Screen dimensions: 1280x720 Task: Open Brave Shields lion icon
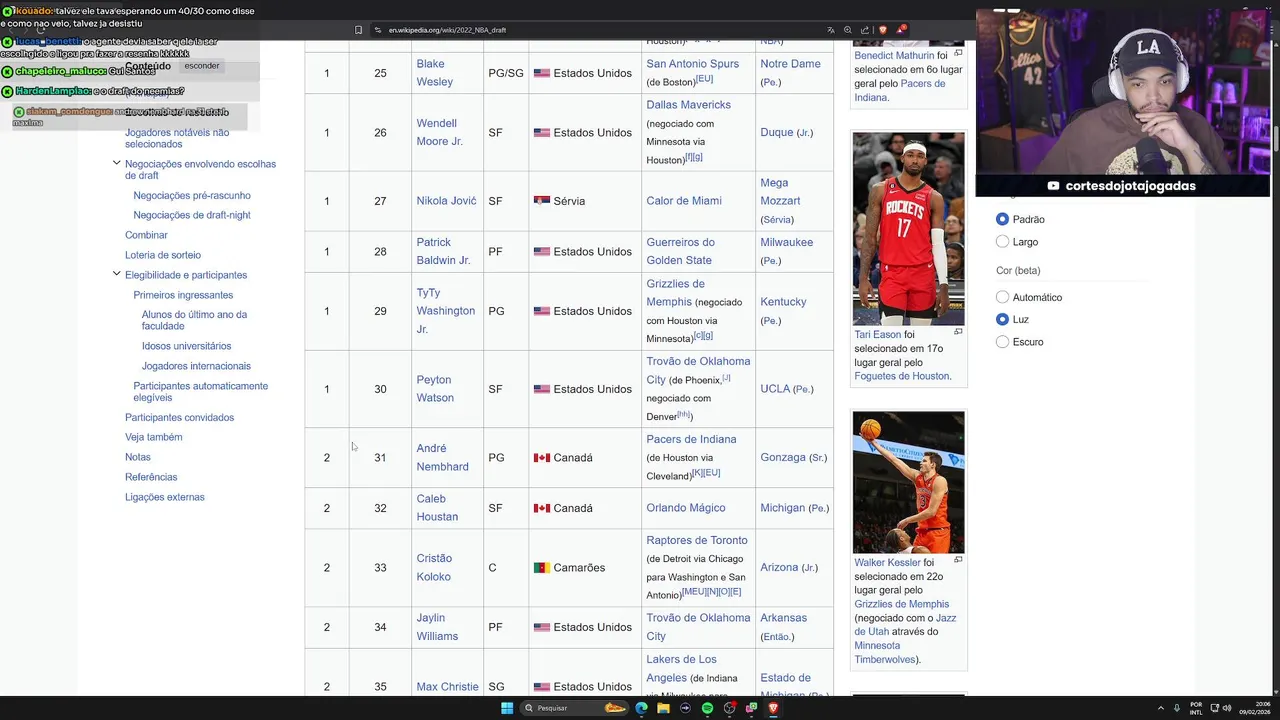coord(882,30)
